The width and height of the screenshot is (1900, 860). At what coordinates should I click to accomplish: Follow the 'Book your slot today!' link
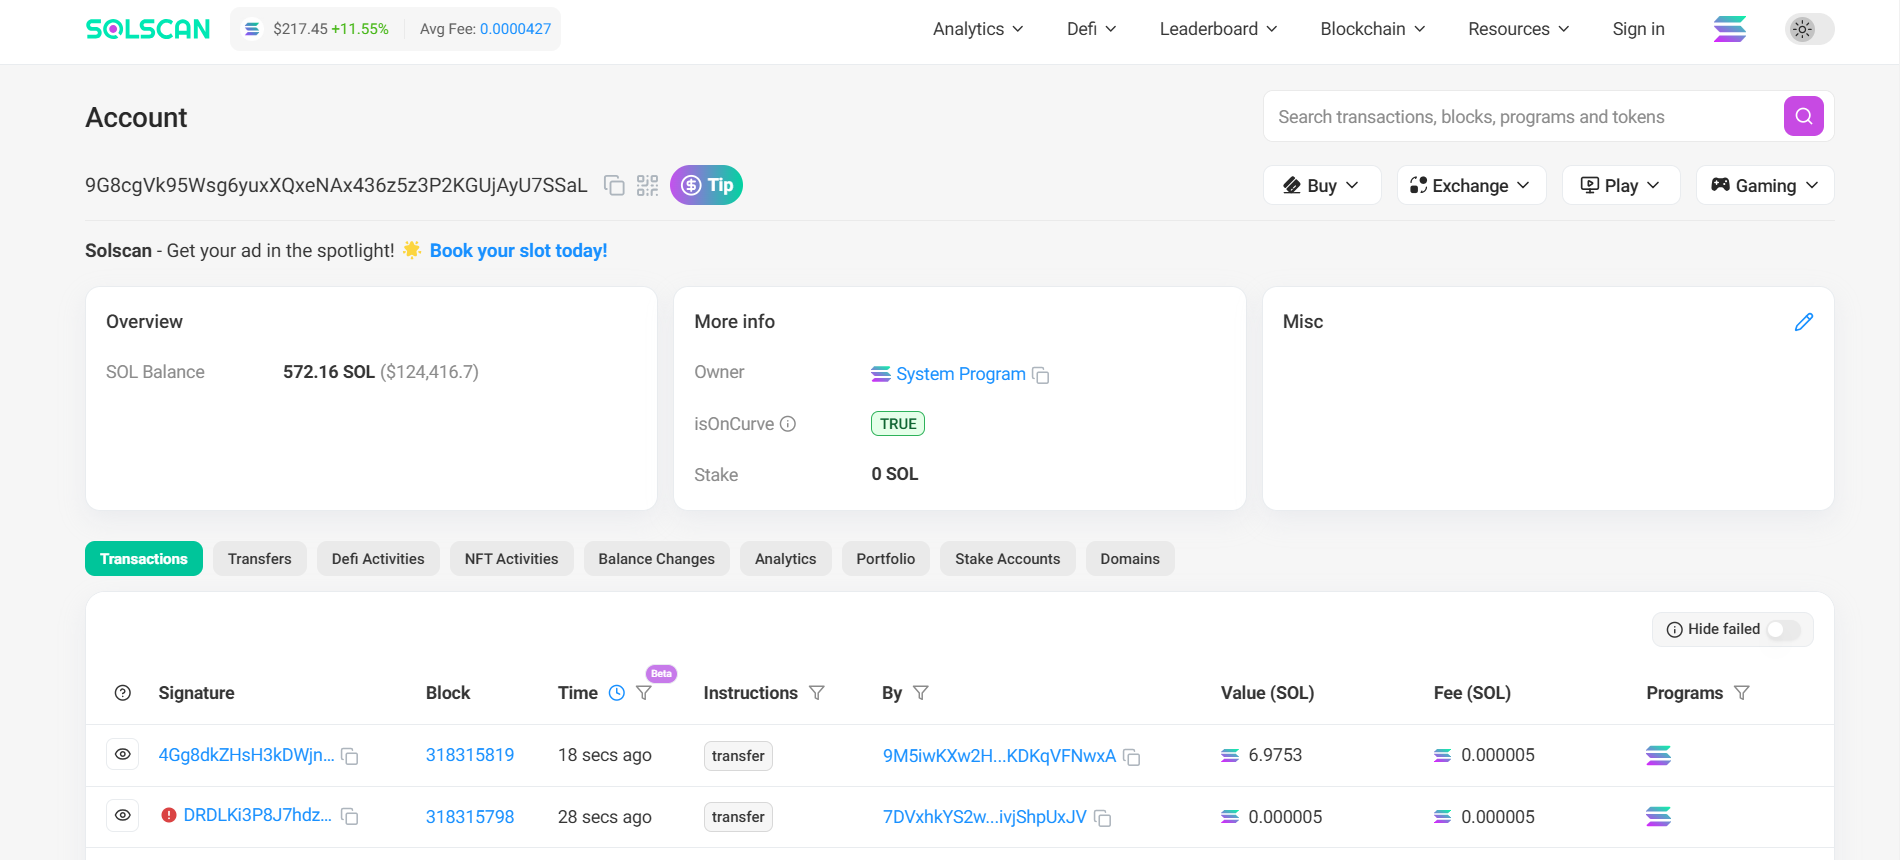(x=518, y=251)
